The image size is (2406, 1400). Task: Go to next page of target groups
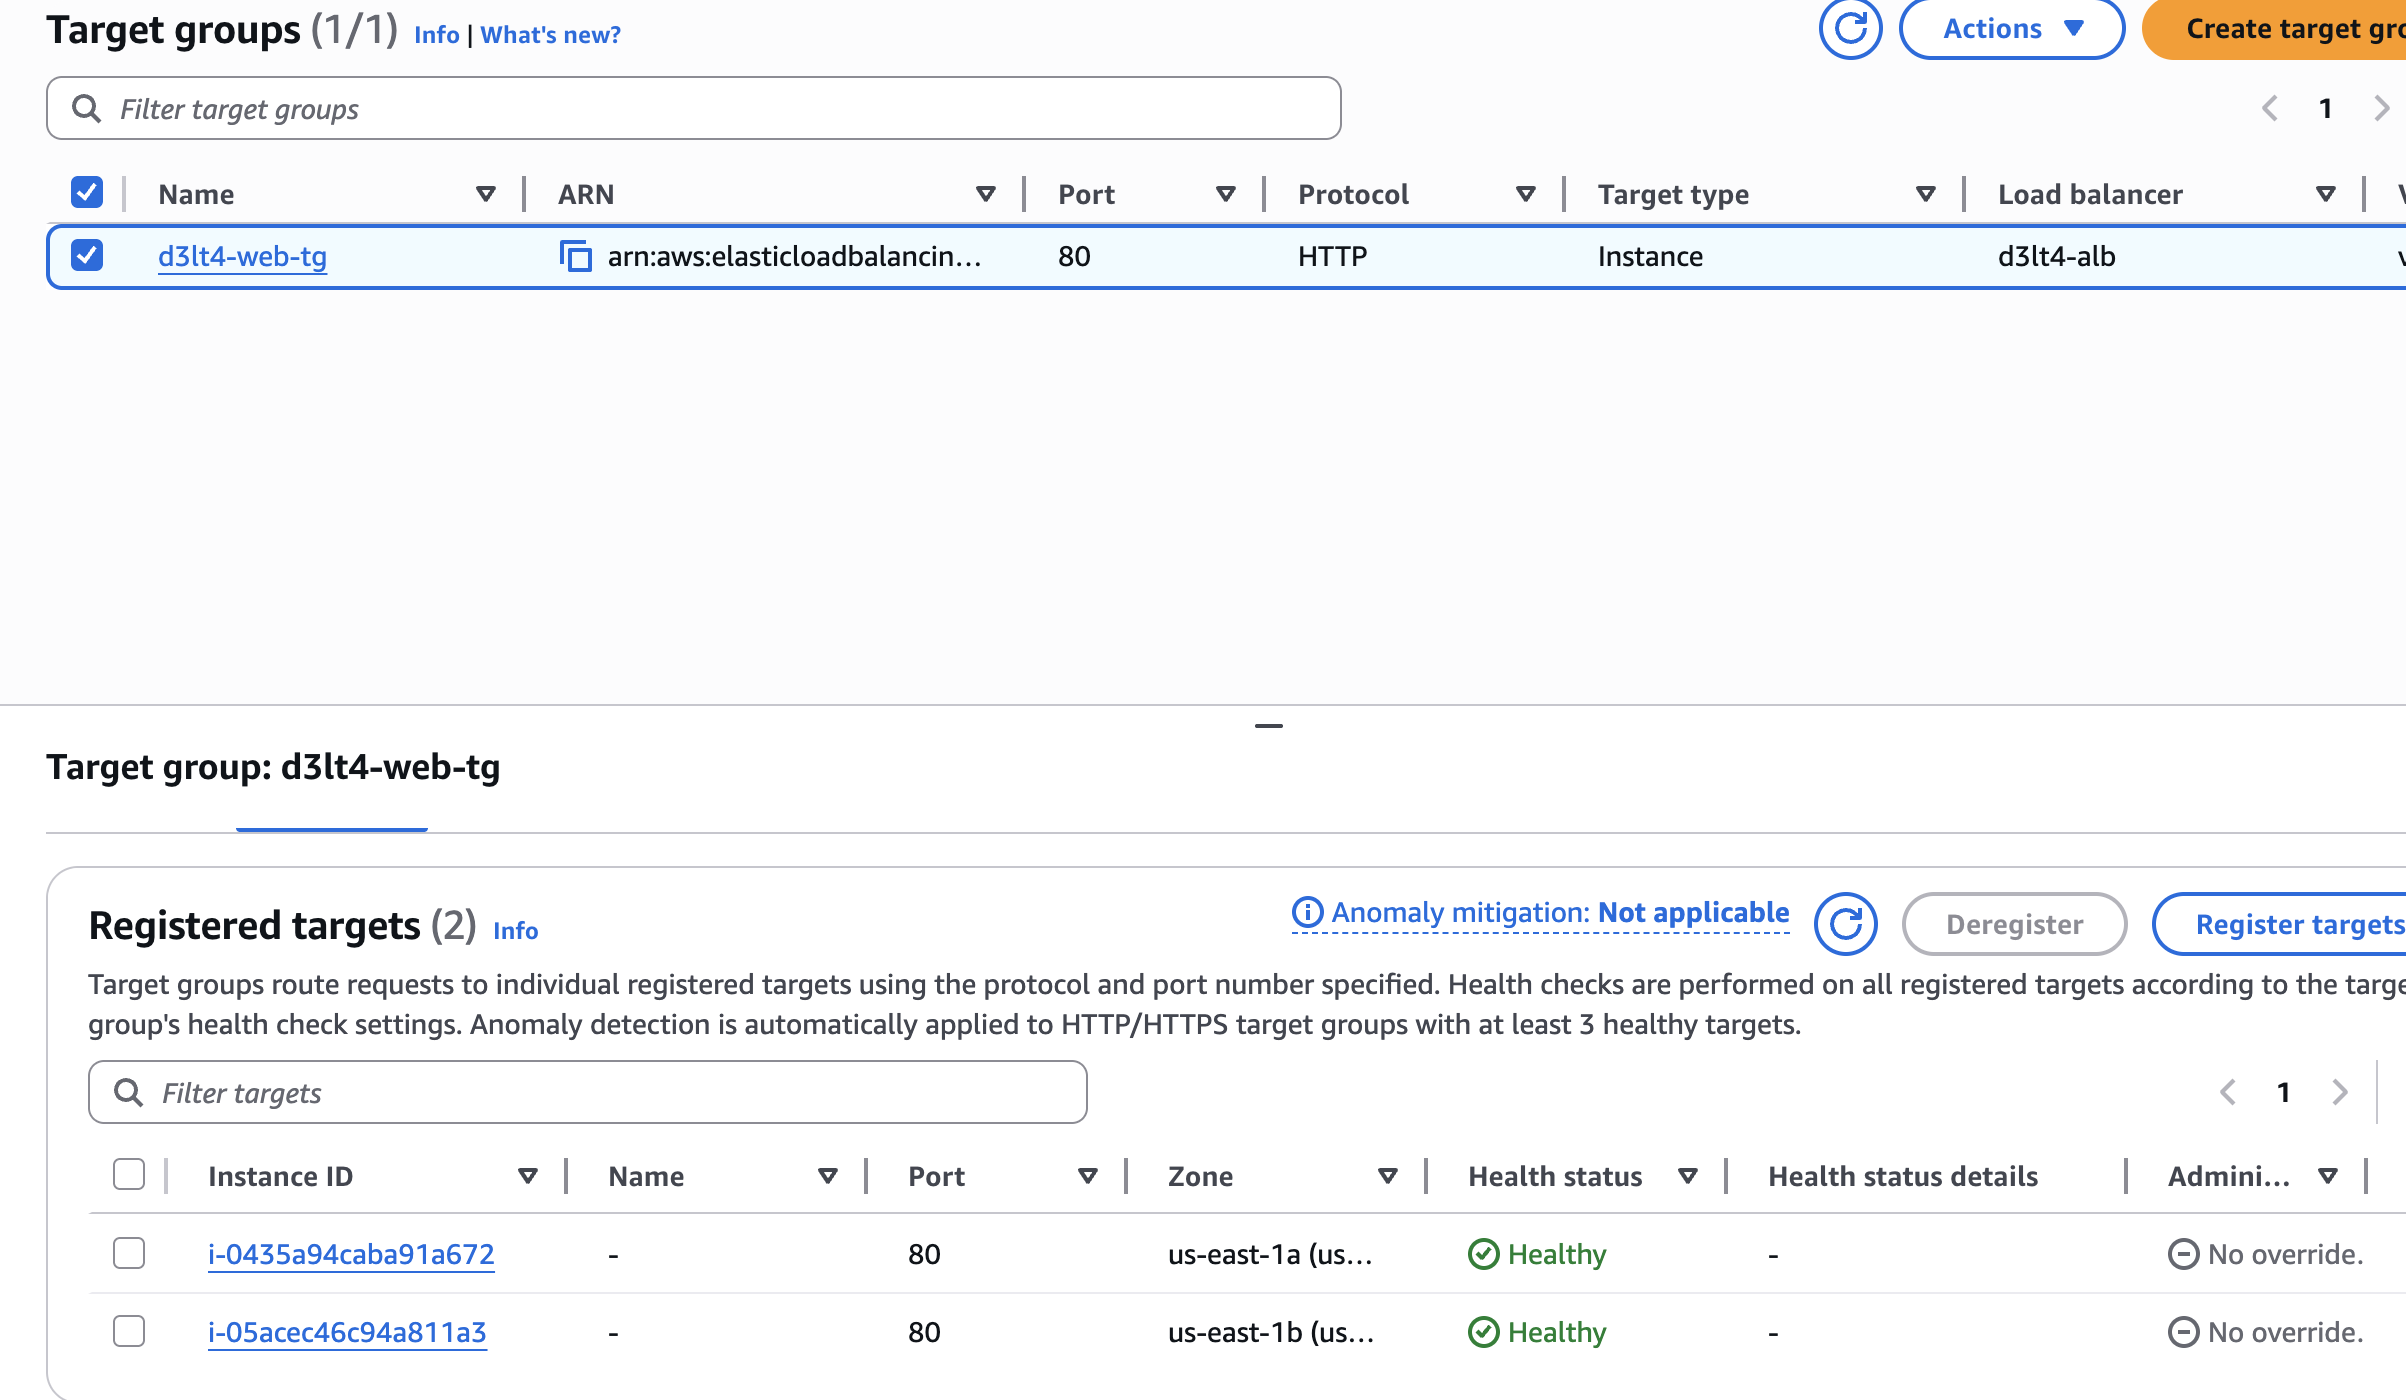click(2381, 108)
